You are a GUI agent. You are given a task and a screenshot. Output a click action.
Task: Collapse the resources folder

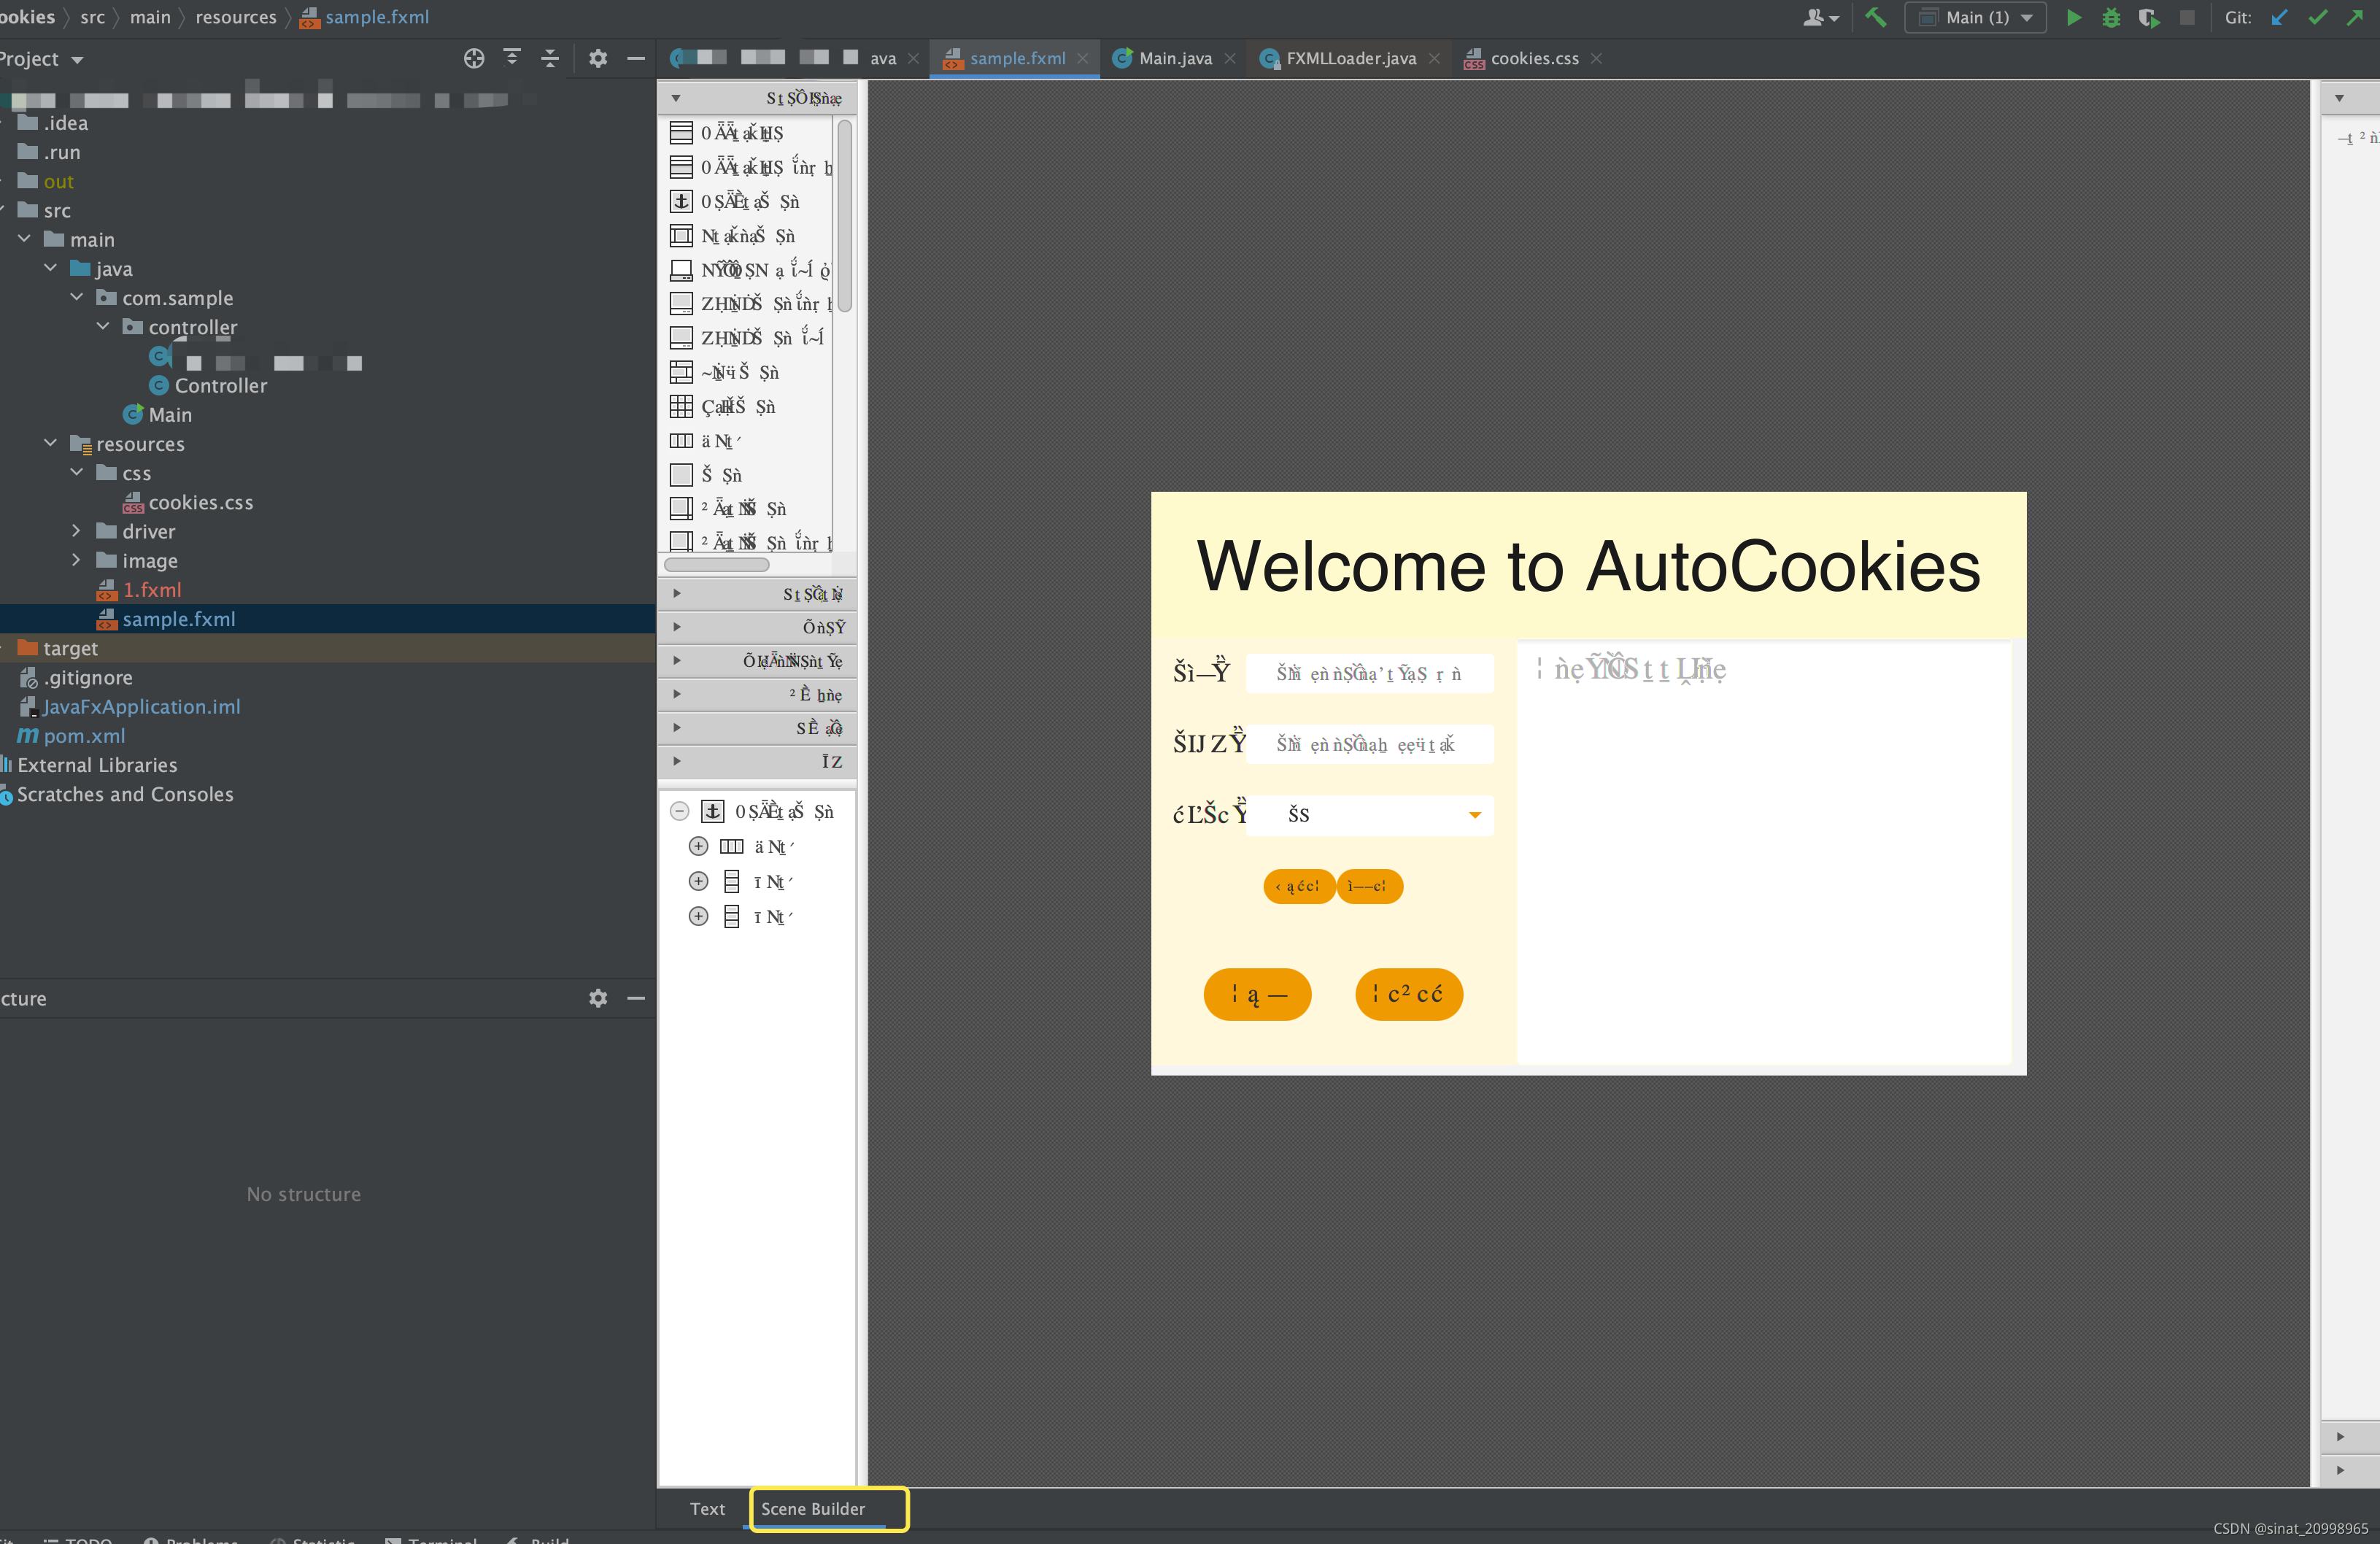(x=50, y=443)
